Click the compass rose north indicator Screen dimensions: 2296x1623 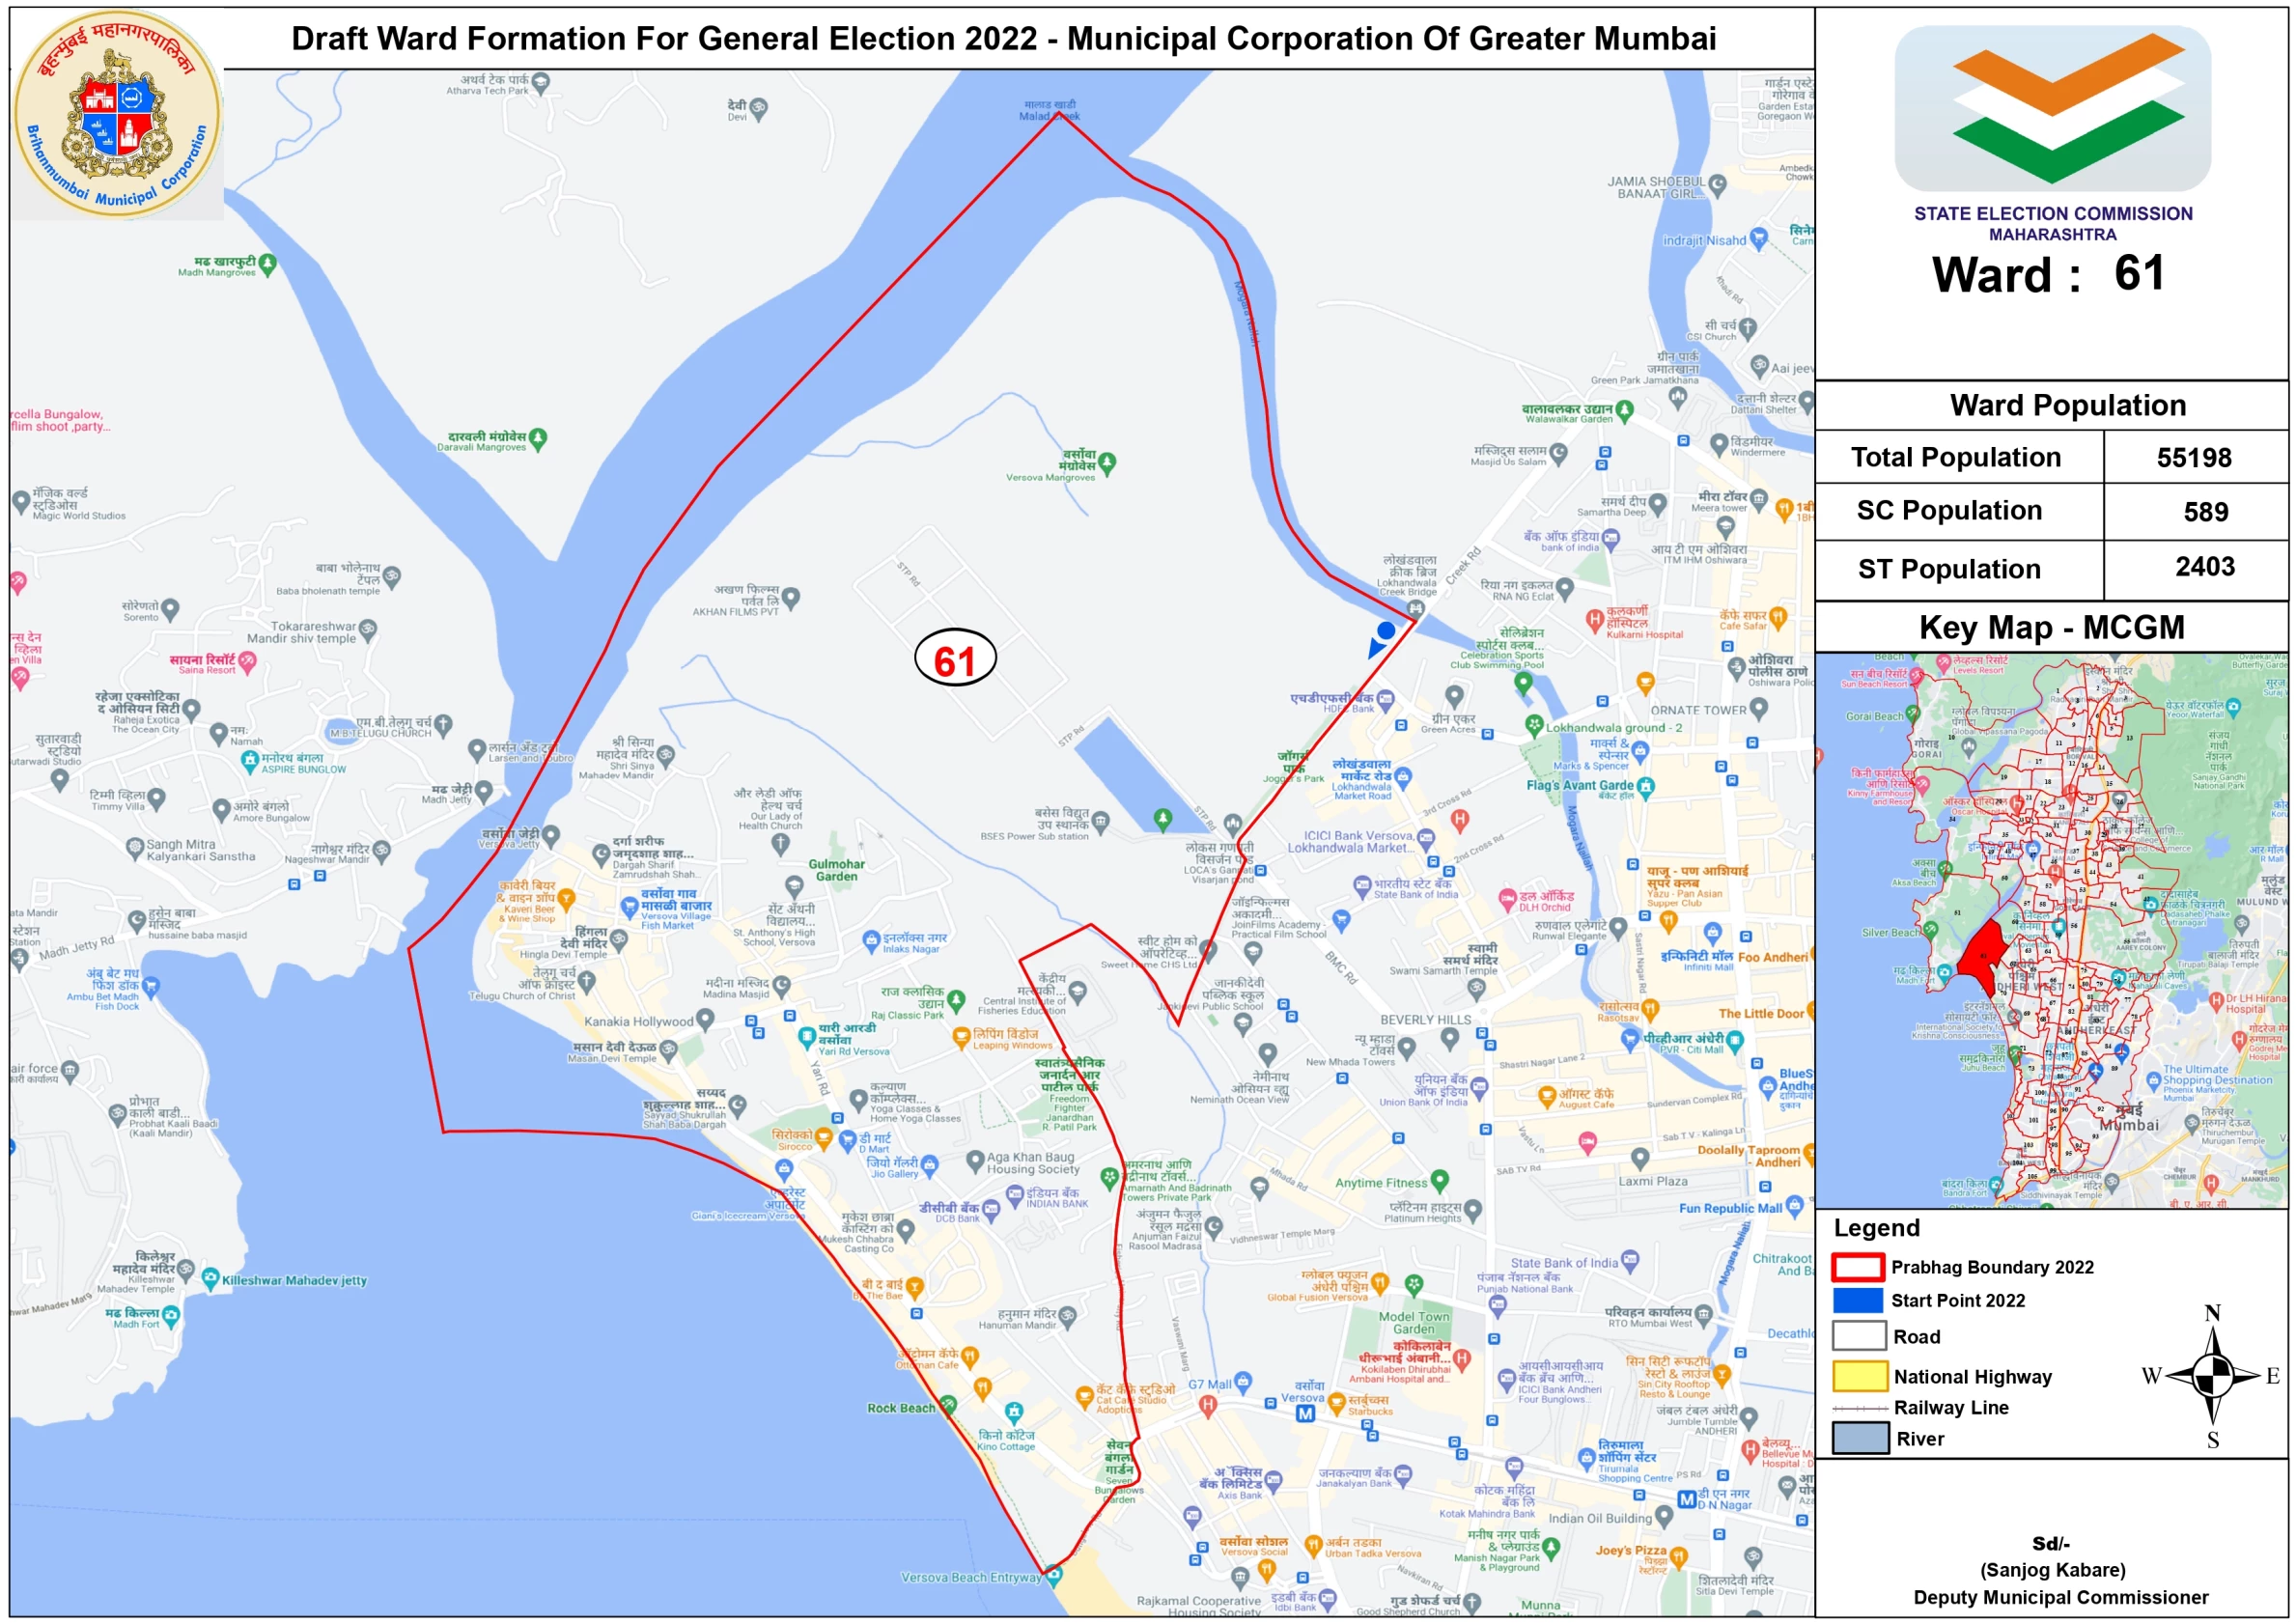[2212, 1315]
